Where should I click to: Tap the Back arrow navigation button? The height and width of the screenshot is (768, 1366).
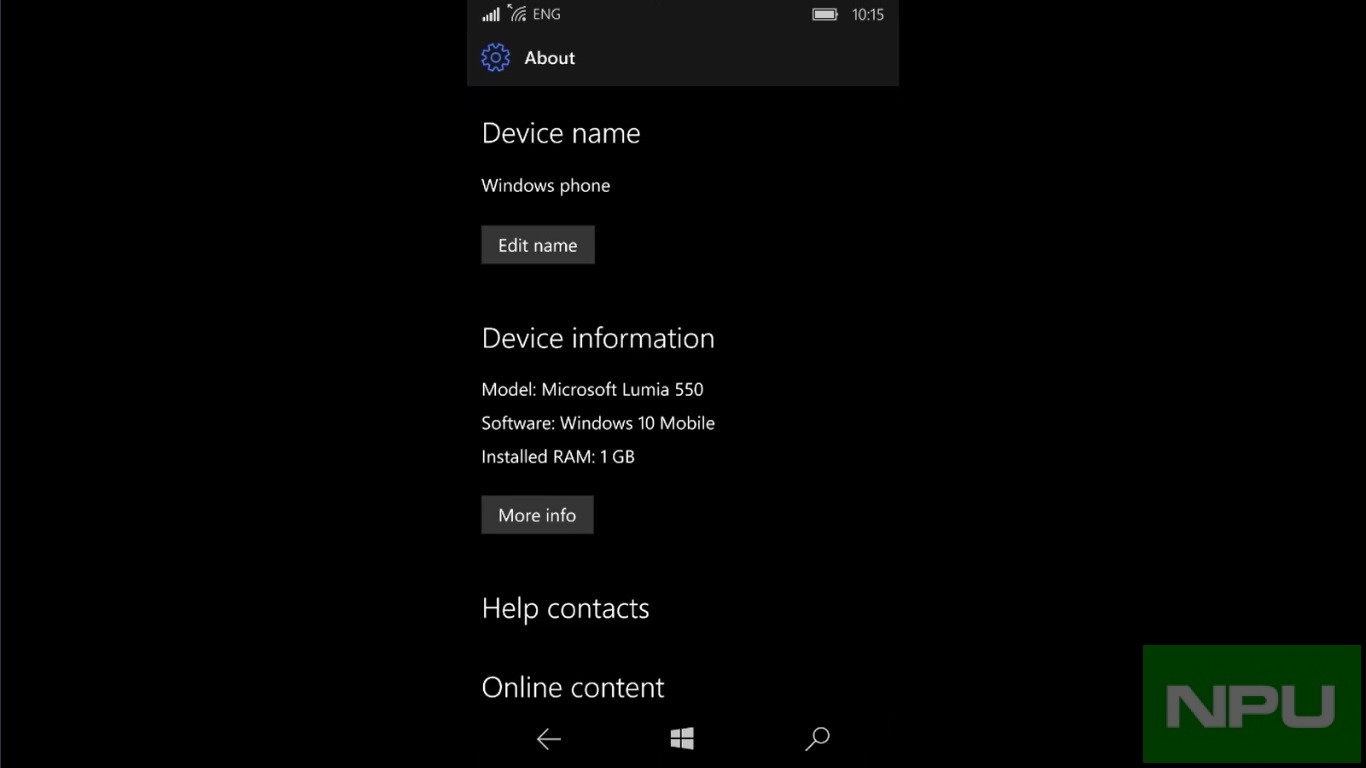[549, 739]
